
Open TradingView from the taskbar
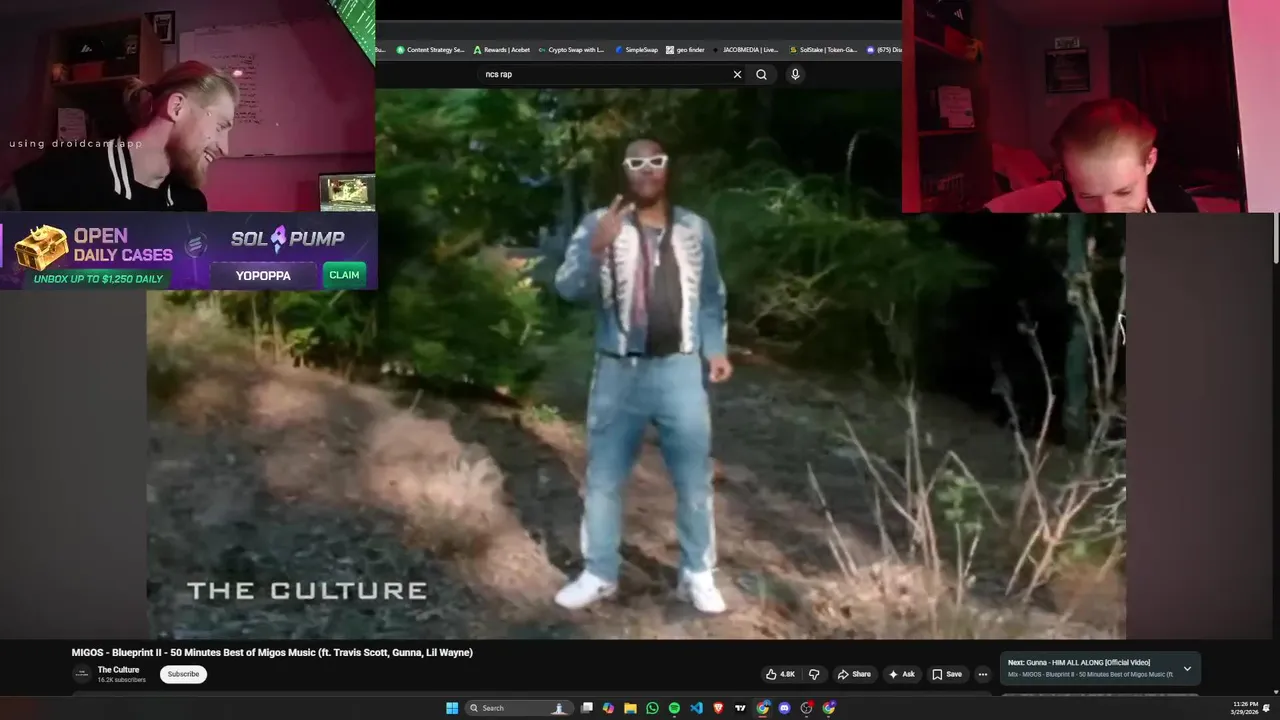point(740,708)
